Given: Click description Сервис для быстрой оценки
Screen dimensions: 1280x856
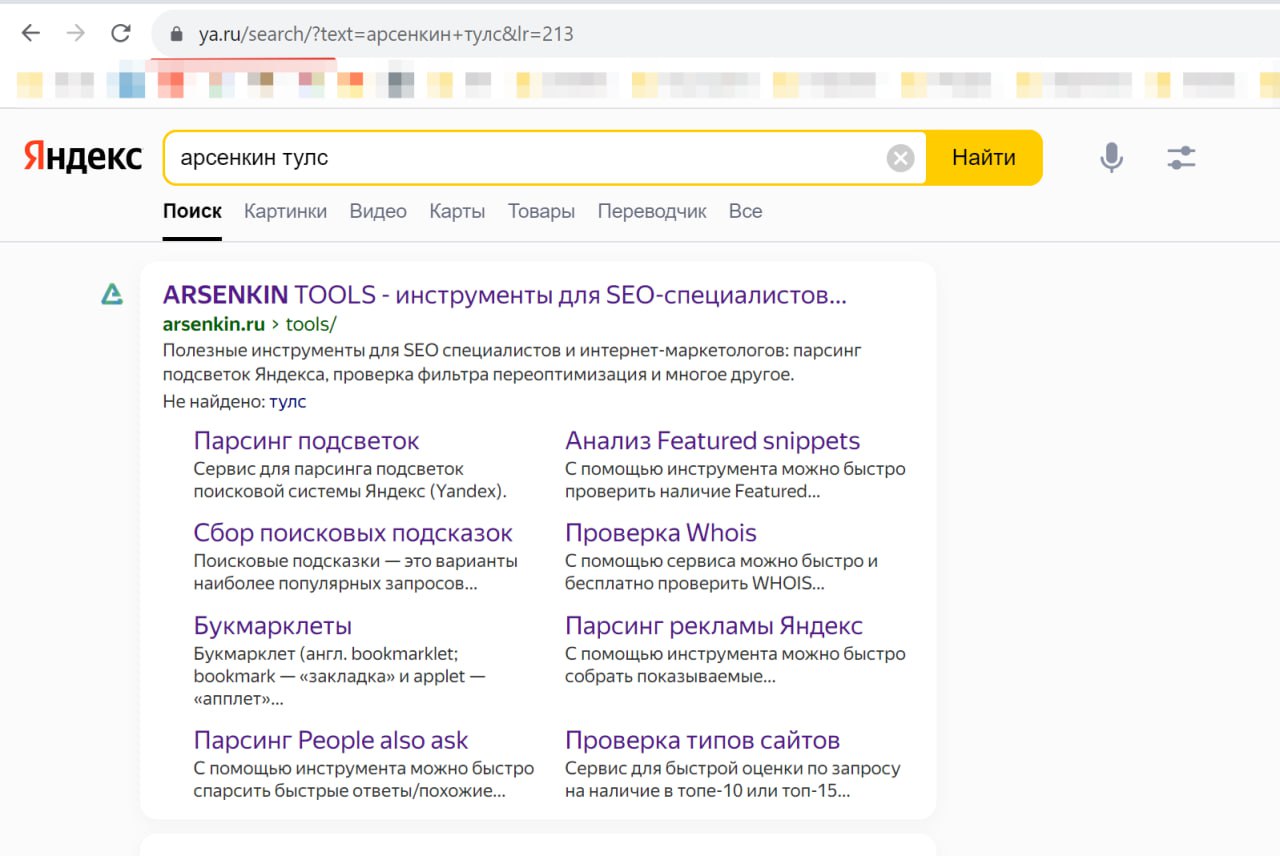Looking at the screenshot, I should tap(733, 780).
